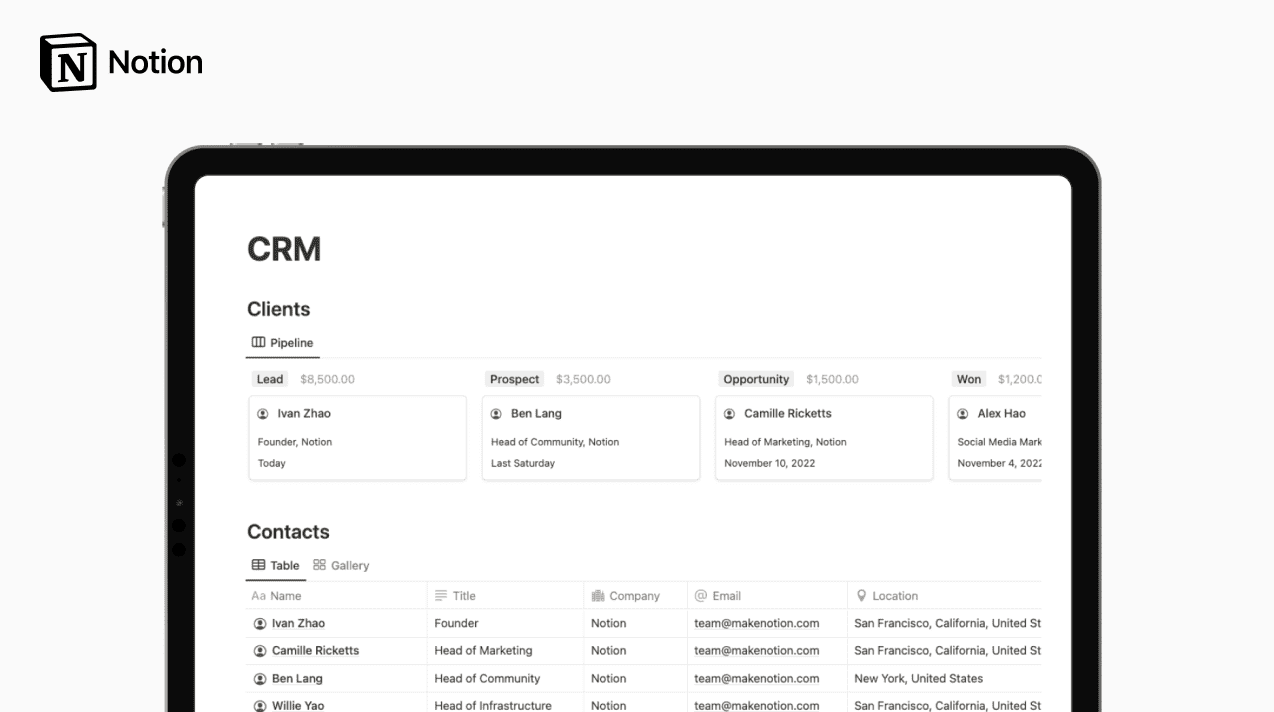Image resolution: width=1274 pixels, height=712 pixels.
Task: Click the person icon on Alex Hao card
Action: 963,414
